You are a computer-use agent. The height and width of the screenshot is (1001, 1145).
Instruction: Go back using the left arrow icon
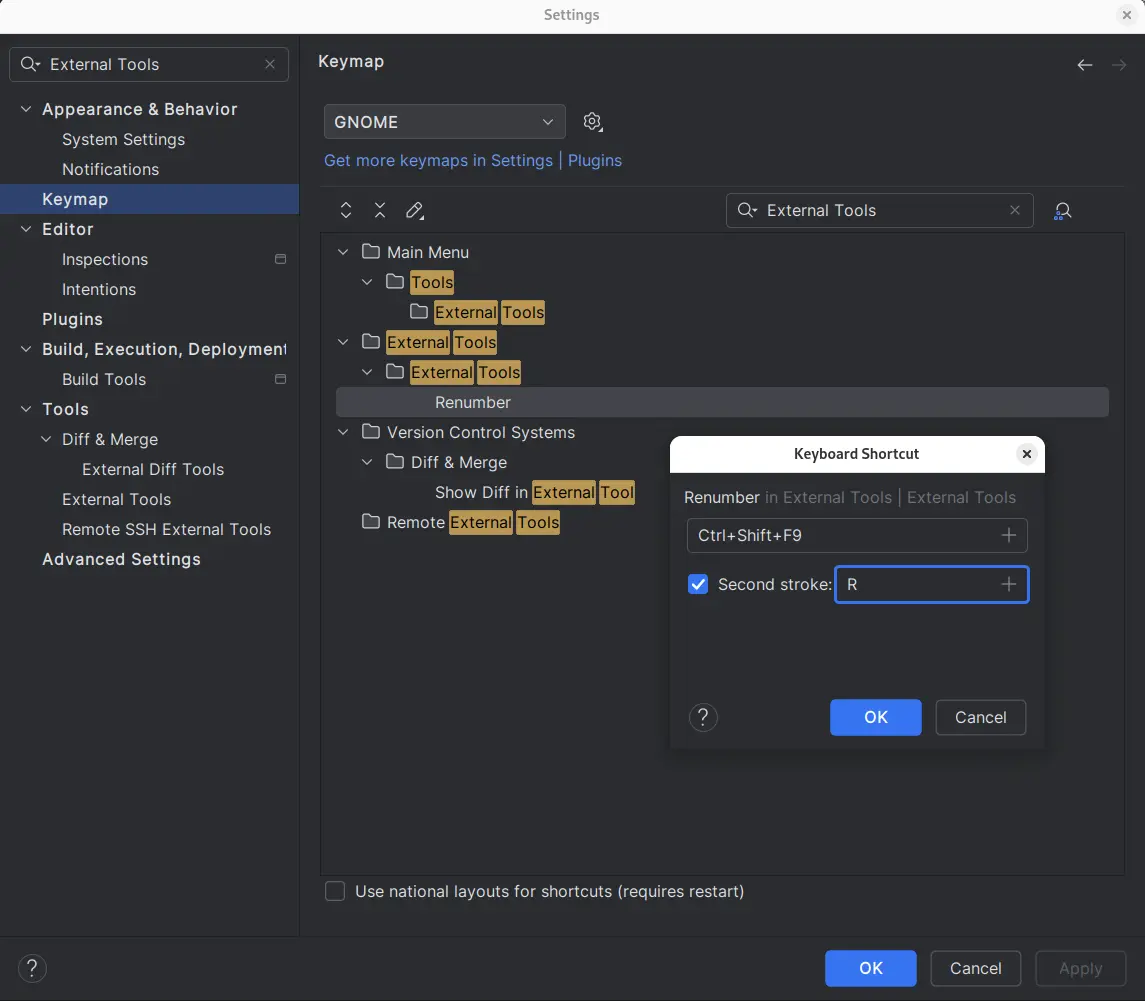(1085, 65)
